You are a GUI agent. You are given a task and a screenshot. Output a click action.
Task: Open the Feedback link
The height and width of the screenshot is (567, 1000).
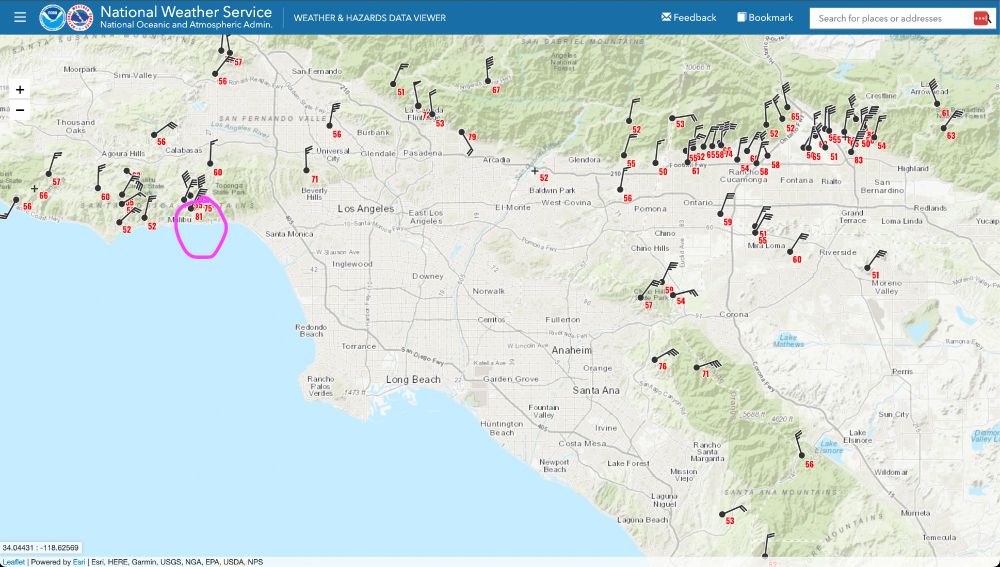(689, 17)
